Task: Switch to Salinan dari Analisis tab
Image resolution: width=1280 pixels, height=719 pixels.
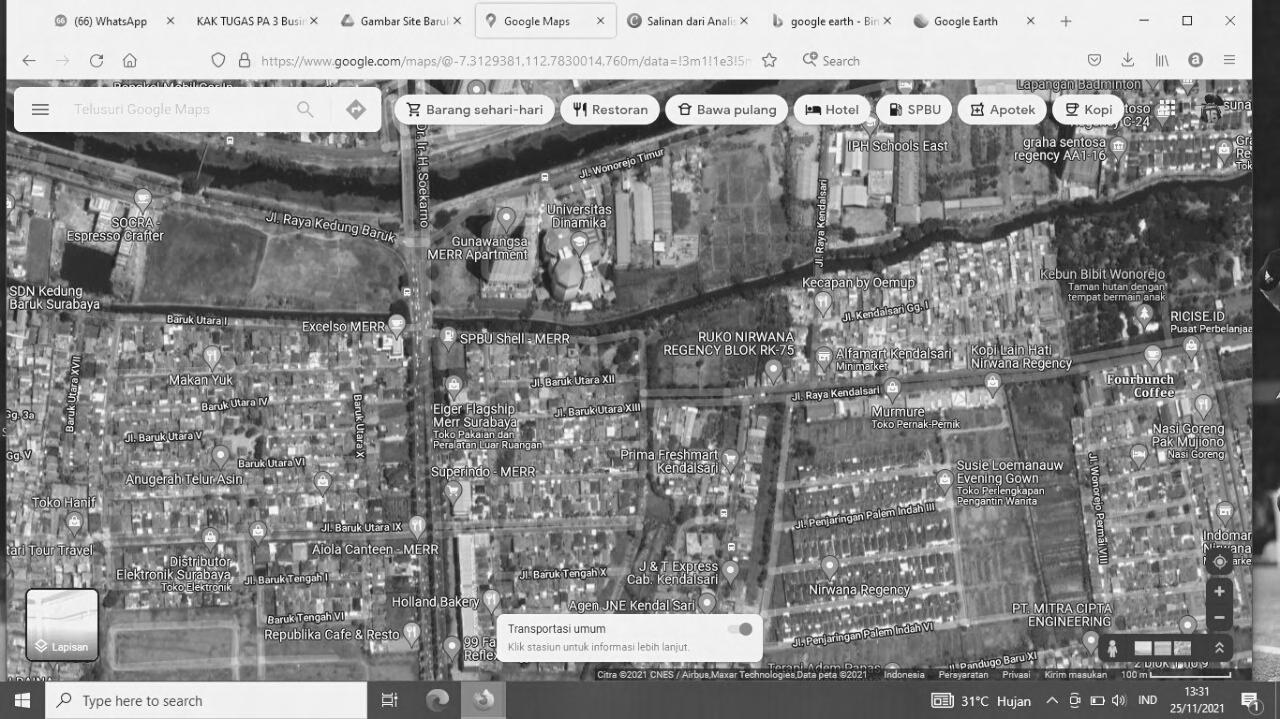Action: [690, 21]
